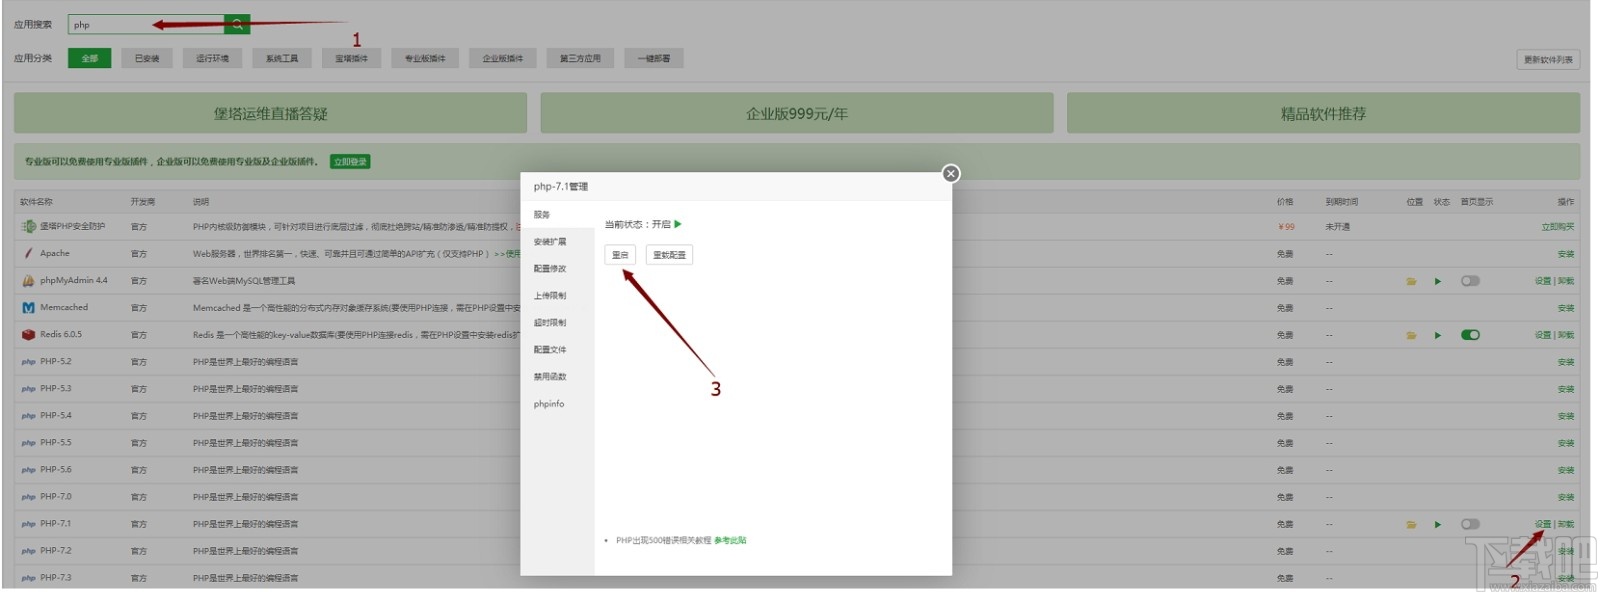The width and height of the screenshot is (1600, 592).
Task: Select the 一键部署 category filter
Action: pyautogui.click(x=654, y=58)
